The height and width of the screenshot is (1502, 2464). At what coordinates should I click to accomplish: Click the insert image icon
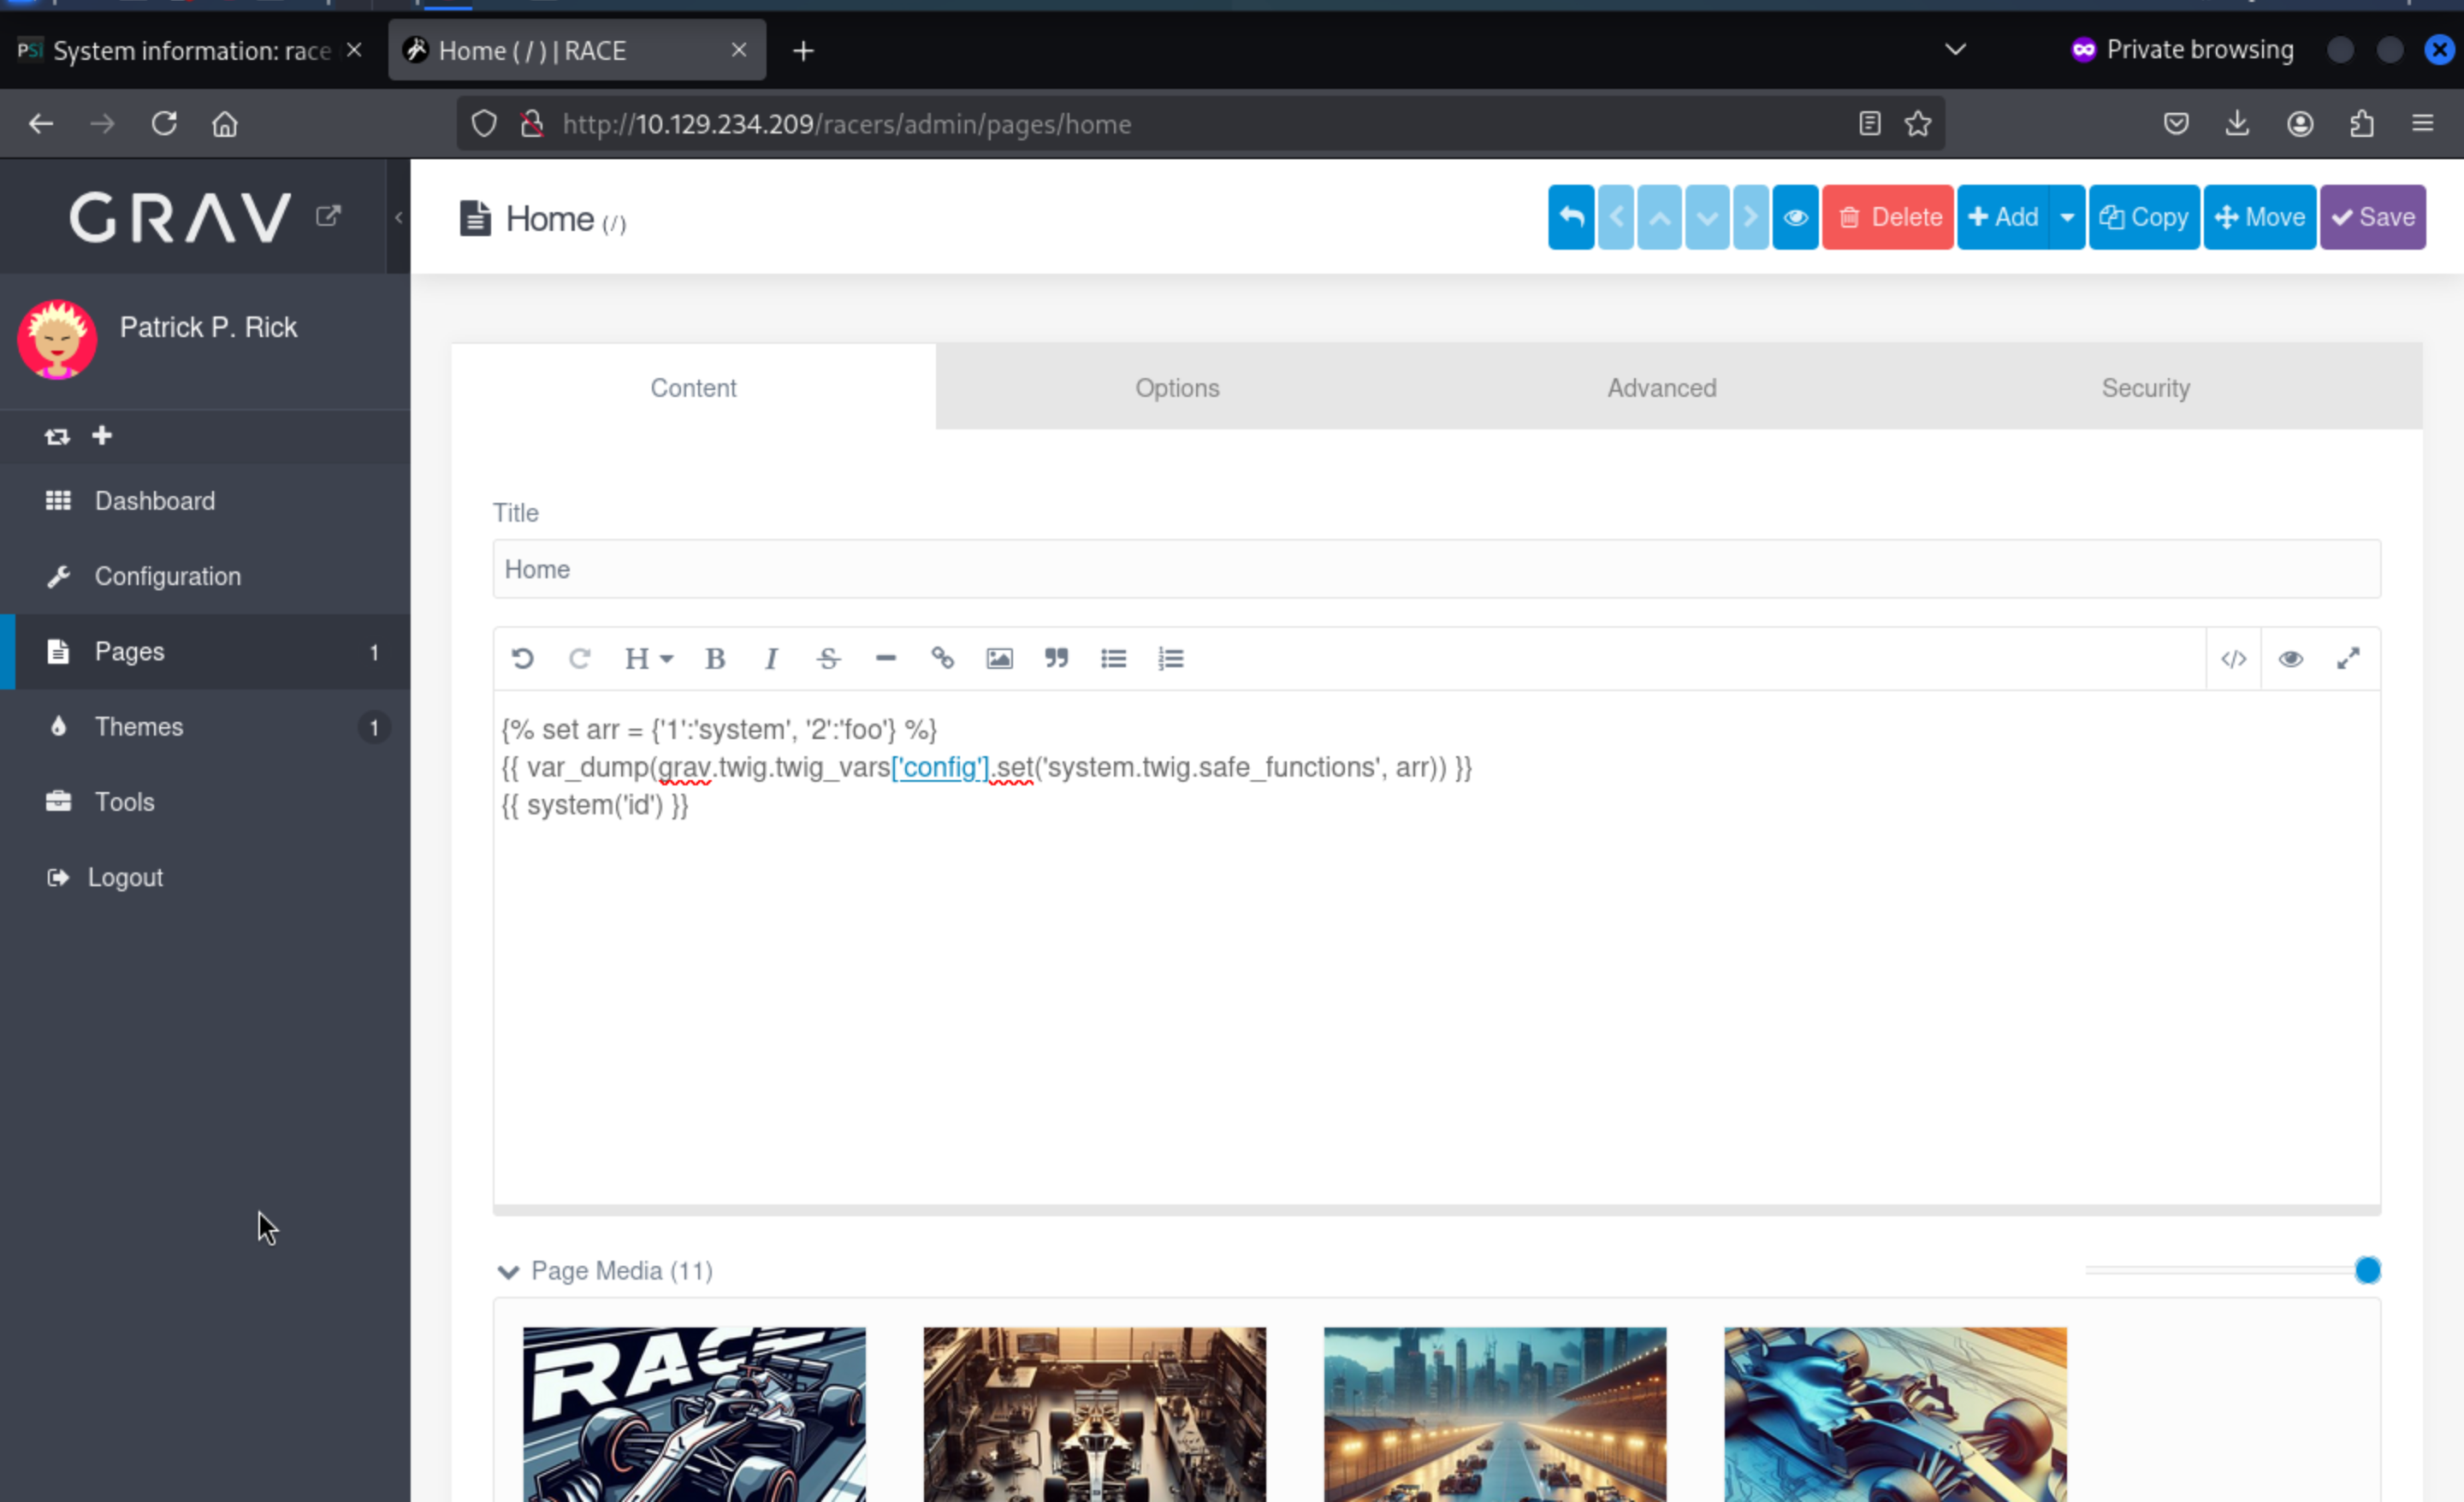point(999,659)
